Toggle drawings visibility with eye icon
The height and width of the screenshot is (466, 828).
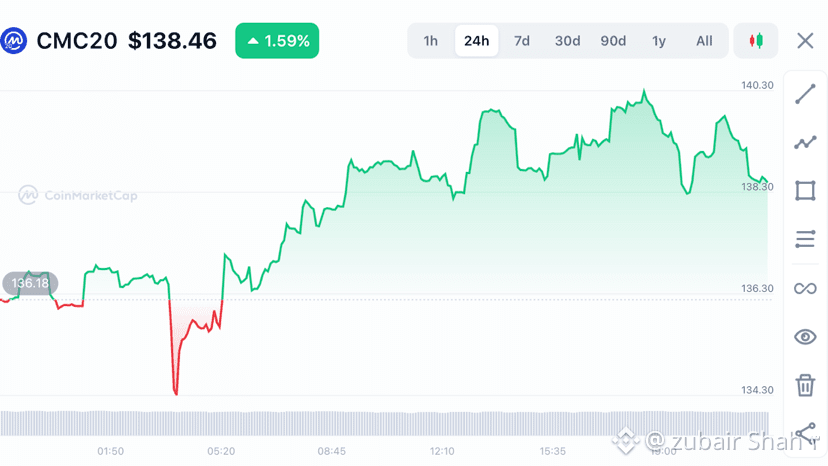(x=805, y=337)
